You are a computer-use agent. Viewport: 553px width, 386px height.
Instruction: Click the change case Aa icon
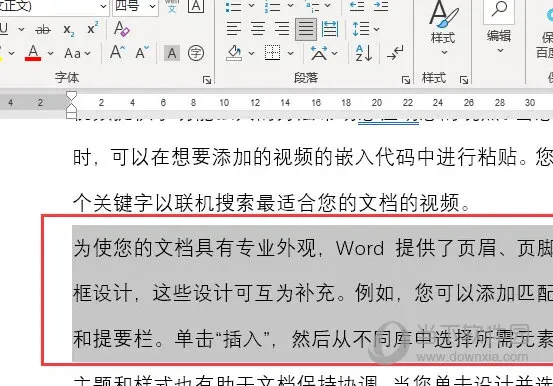(73, 53)
